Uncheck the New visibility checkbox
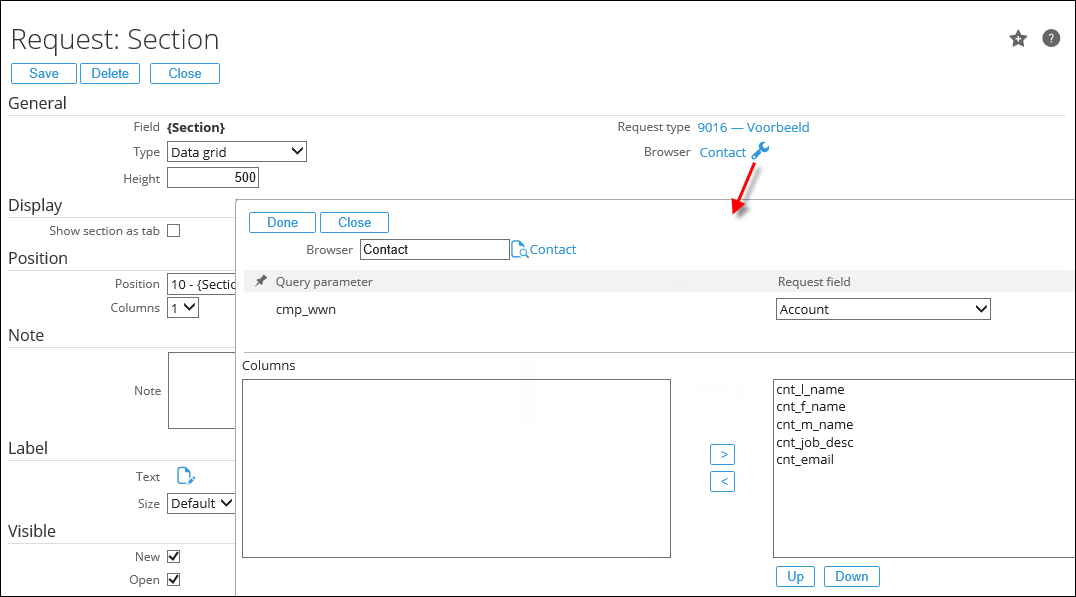The image size is (1076, 597). click(173, 556)
